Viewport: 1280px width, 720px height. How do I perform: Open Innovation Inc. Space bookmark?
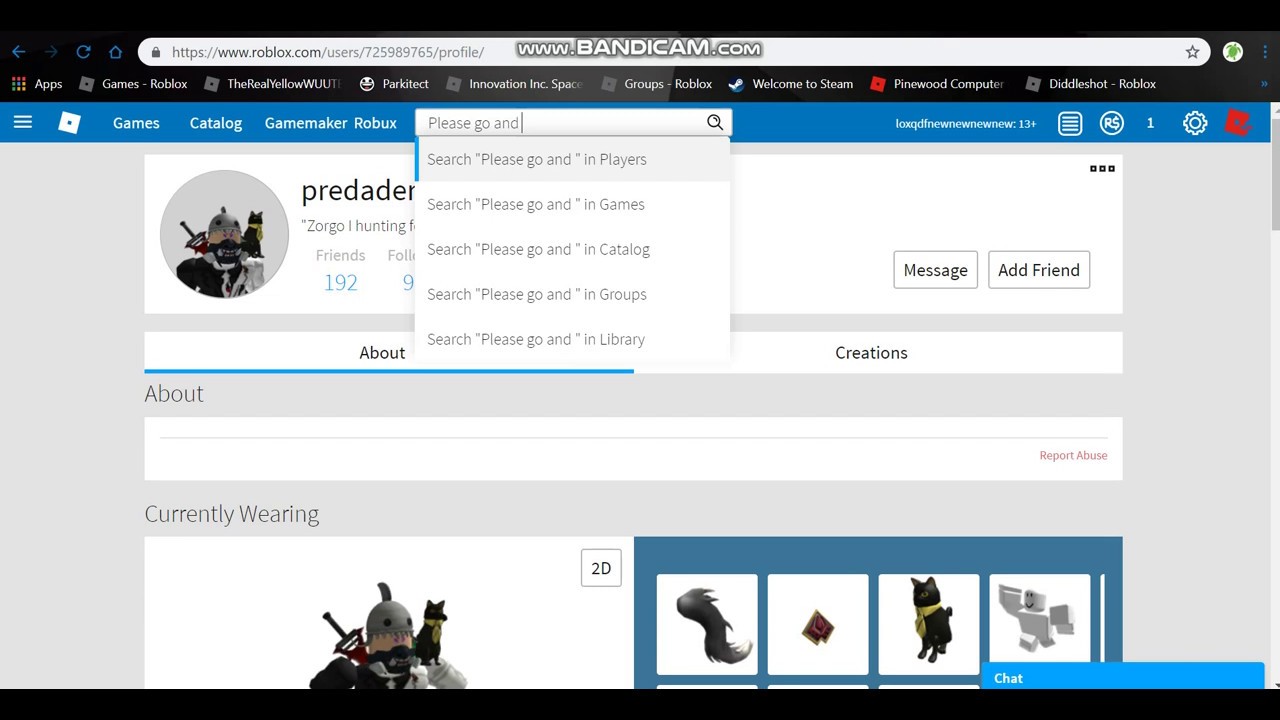point(514,84)
